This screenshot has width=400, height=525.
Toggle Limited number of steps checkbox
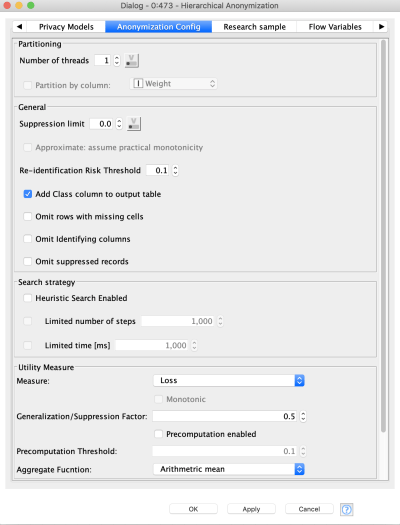27,321
